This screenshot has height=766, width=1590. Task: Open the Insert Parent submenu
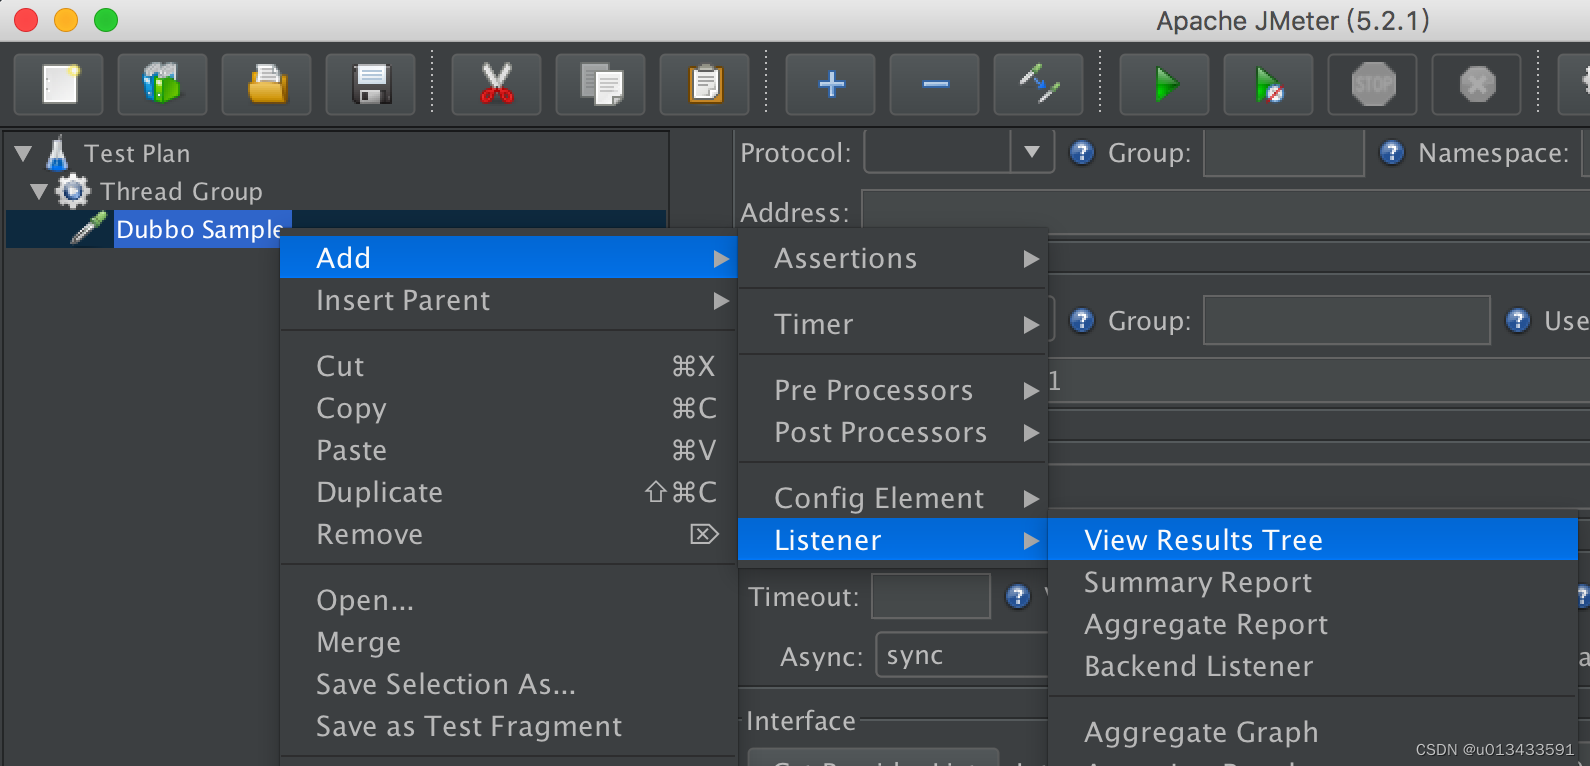(509, 301)
